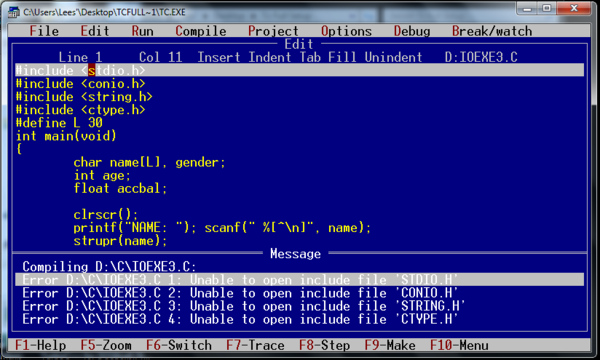Click the D:IOEXE3.C file name
Image resolution: width=600 pixels, height=360 pixels.
coord(481,57)
